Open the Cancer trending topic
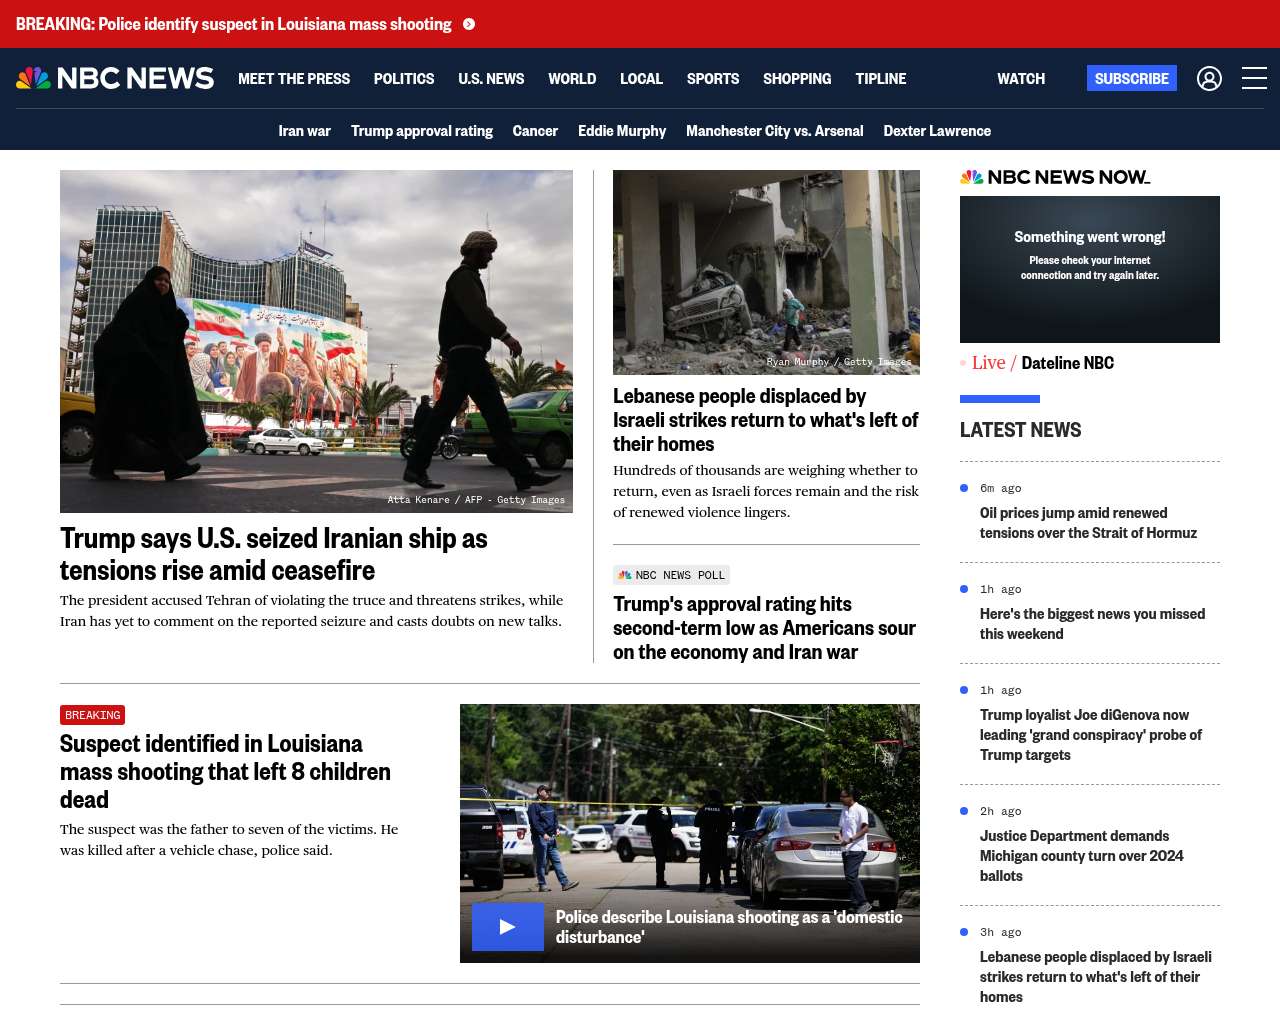The image size is (1280, 1024). 535,131
